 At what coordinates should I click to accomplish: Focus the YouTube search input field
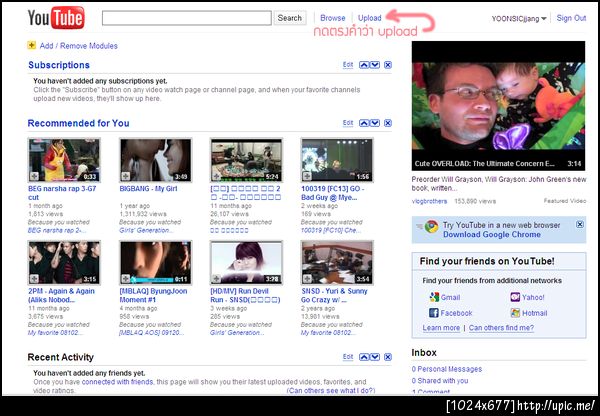187,18
